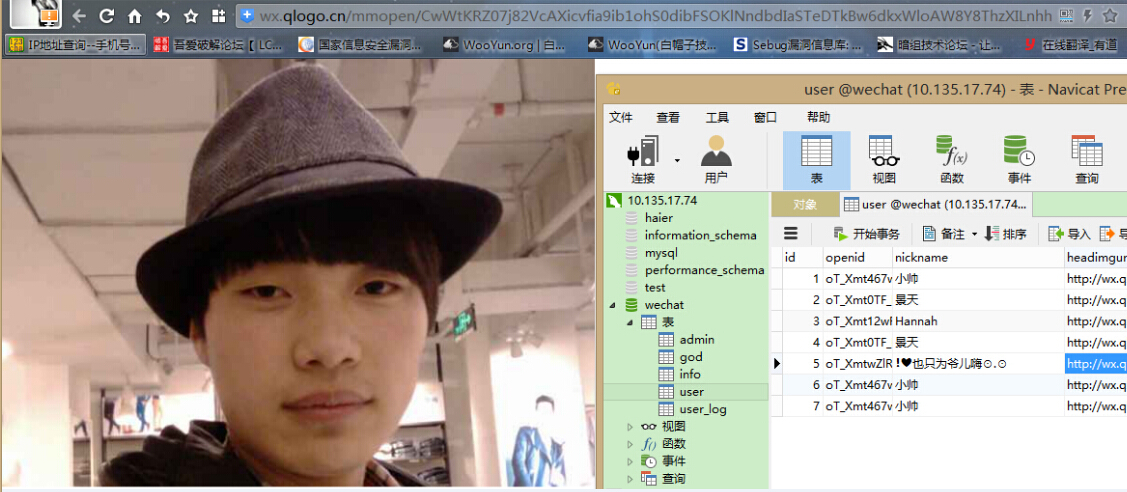Collapse the 表 tables folder

pos(630,322)
